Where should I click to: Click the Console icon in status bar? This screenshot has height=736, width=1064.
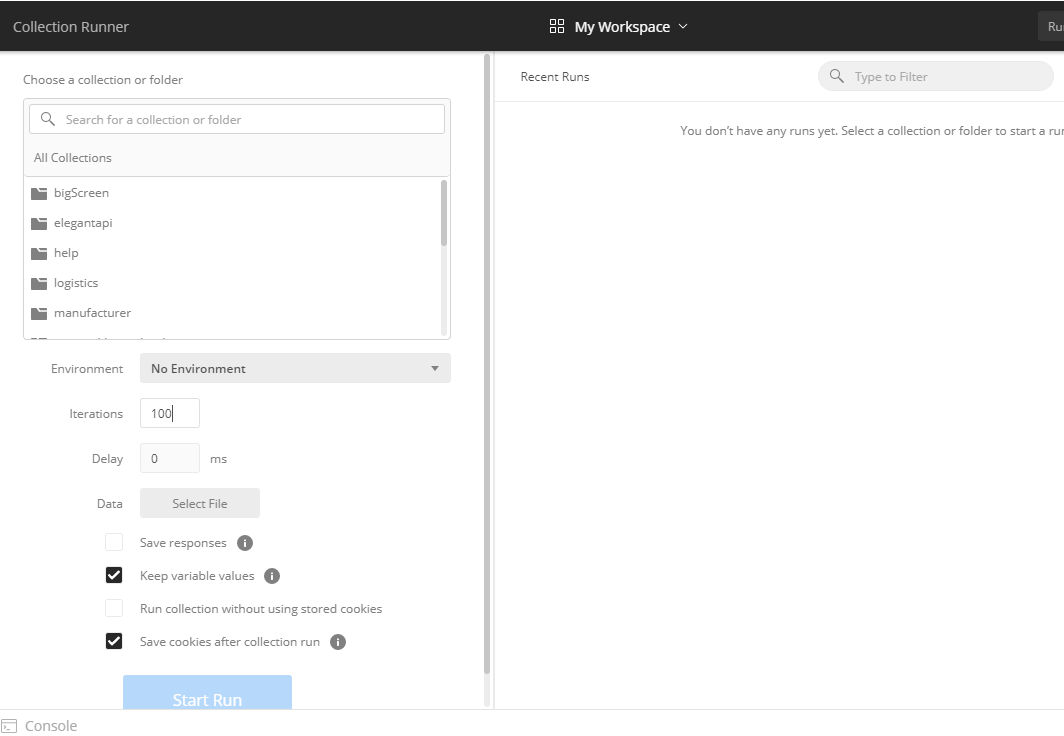(x=9, y=726)
